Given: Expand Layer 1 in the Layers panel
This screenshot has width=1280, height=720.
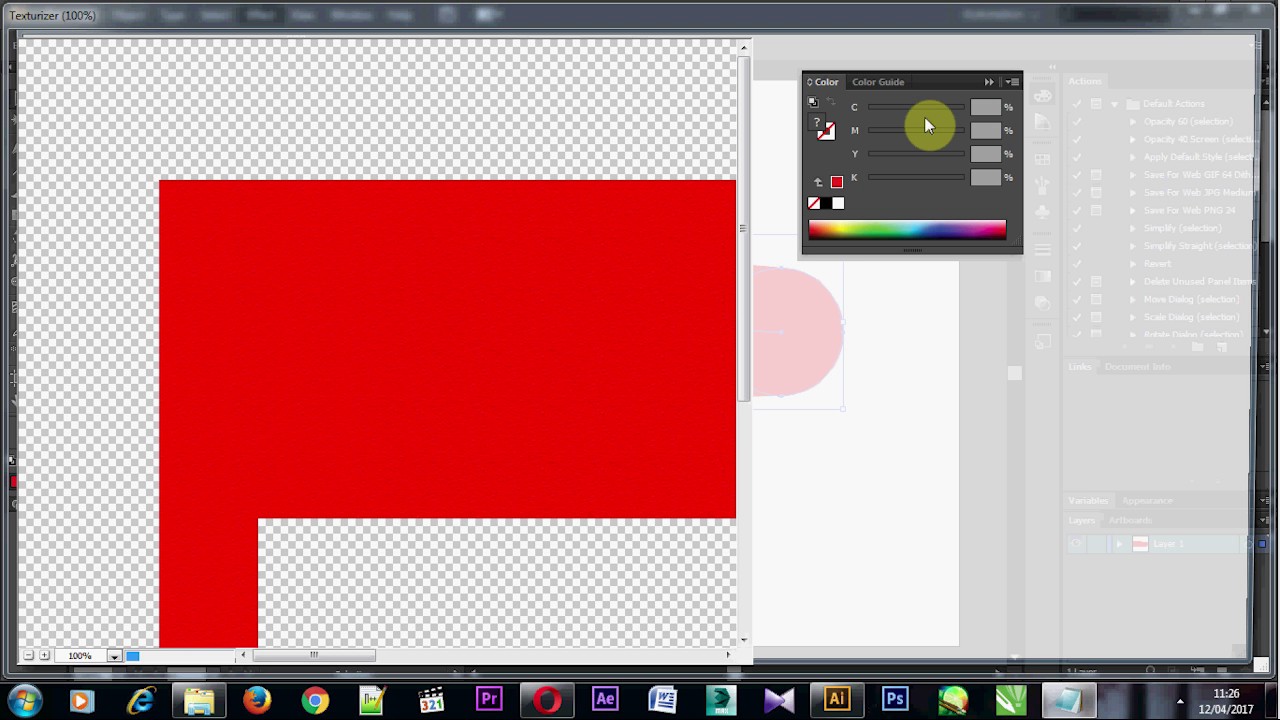Looking at the screenshot, I should click(1119, 544).
